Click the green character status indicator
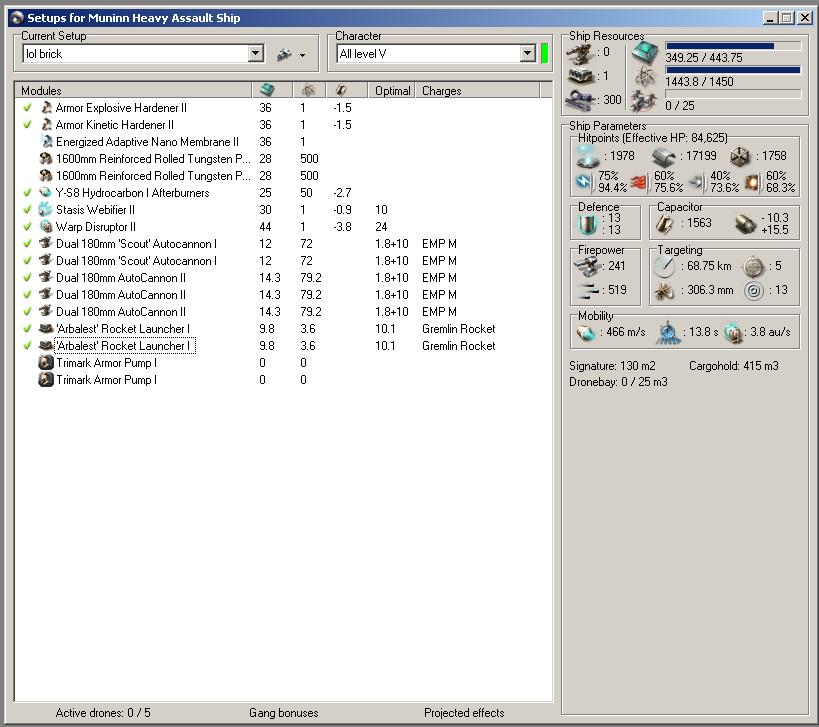 click(x=544, y=54)
